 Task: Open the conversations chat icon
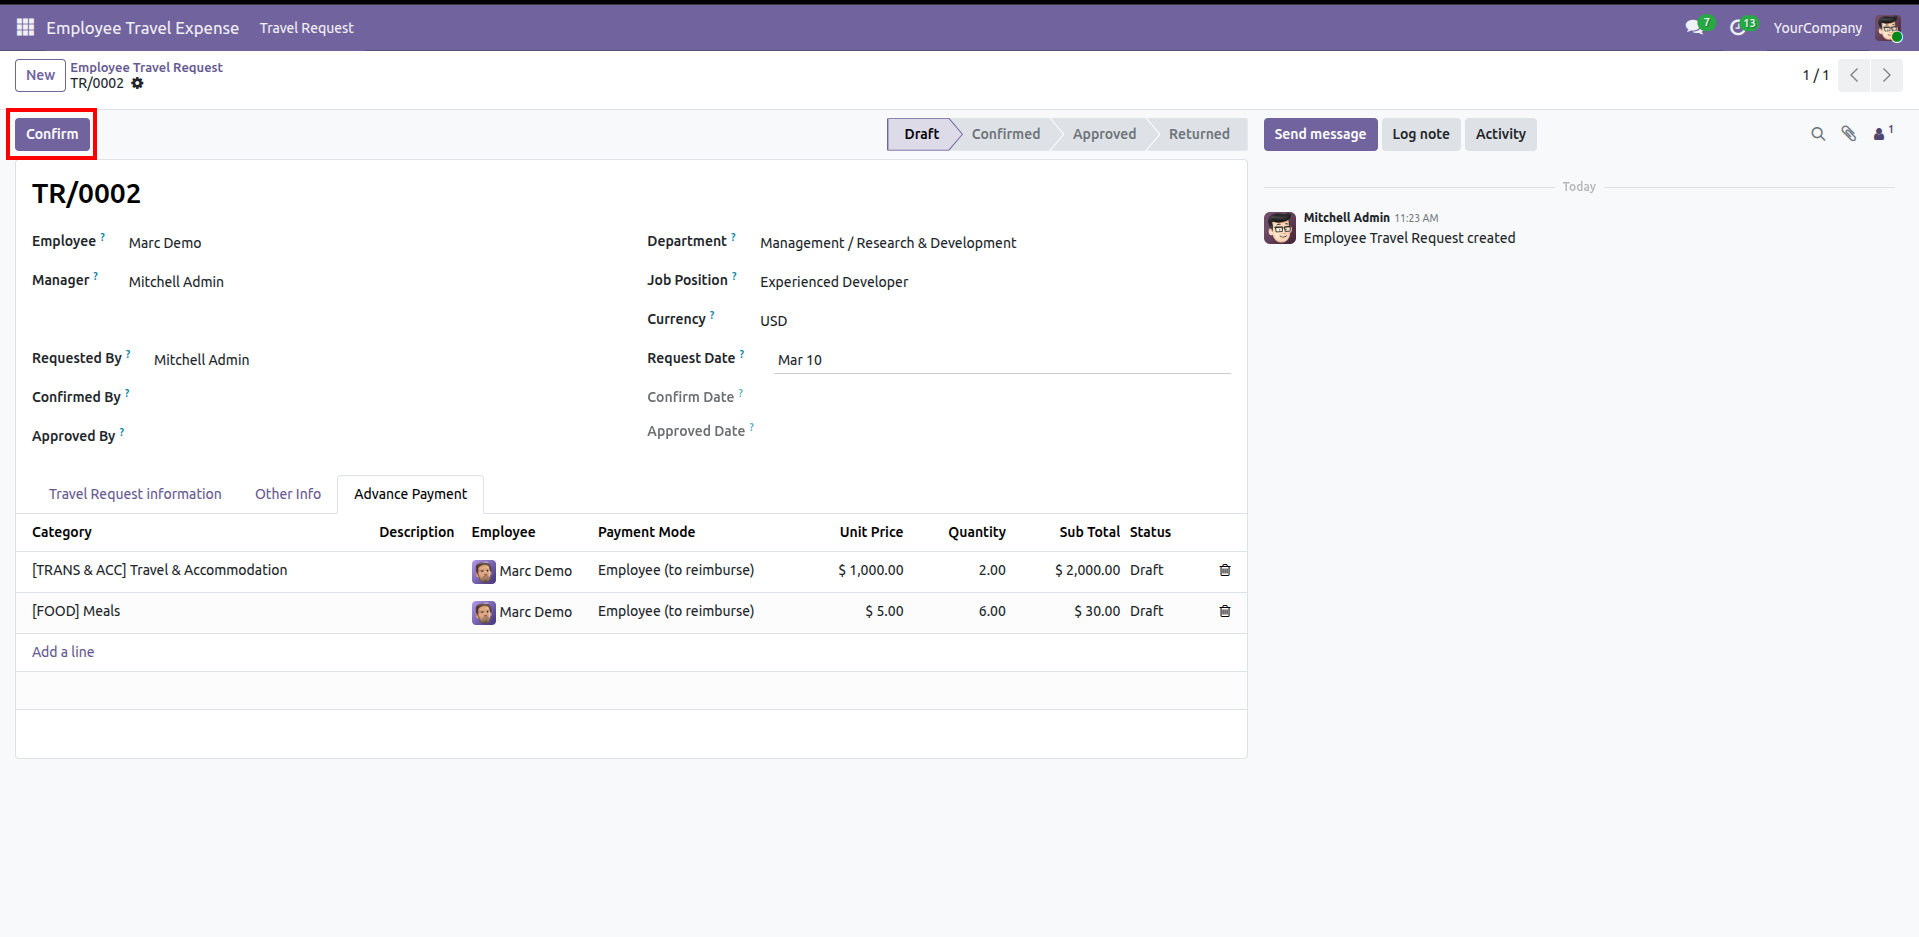coord(1695,27)
